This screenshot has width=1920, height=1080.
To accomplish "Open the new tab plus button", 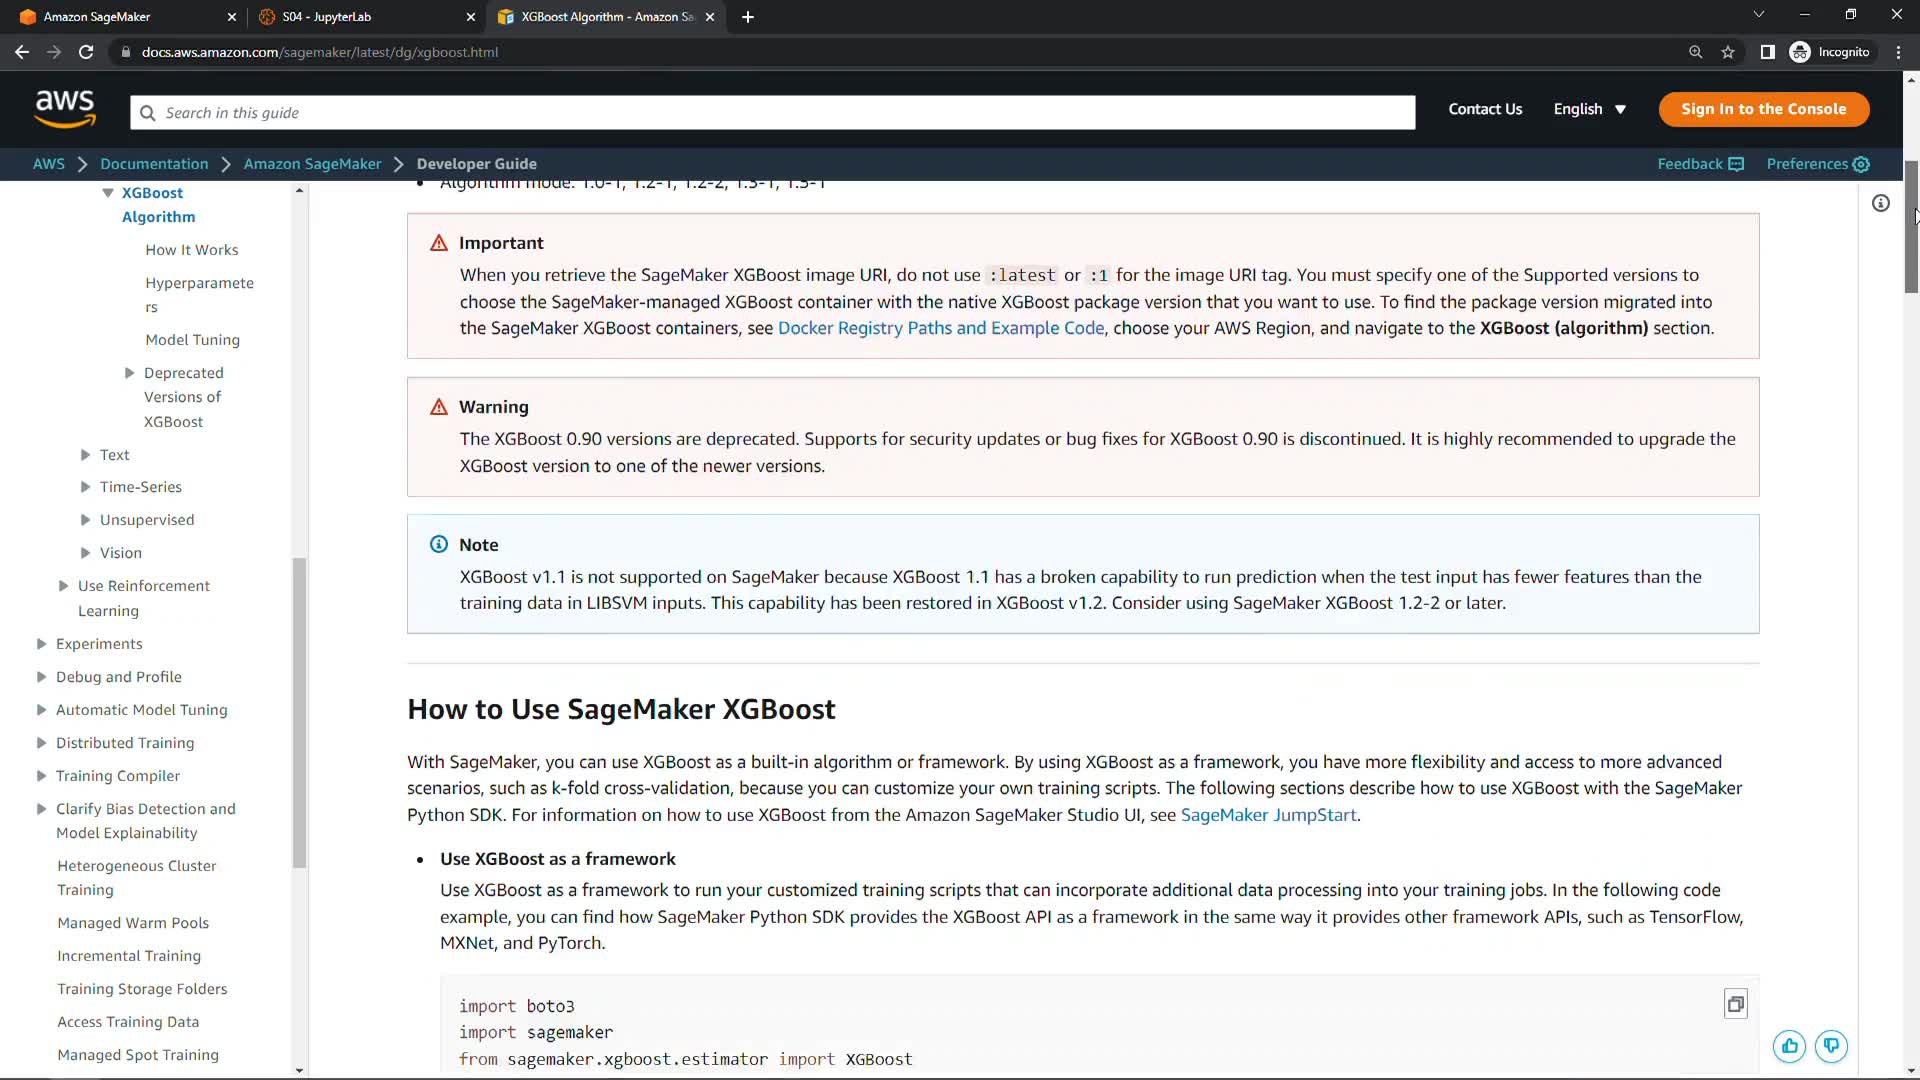I will click(x=748, y=17).
